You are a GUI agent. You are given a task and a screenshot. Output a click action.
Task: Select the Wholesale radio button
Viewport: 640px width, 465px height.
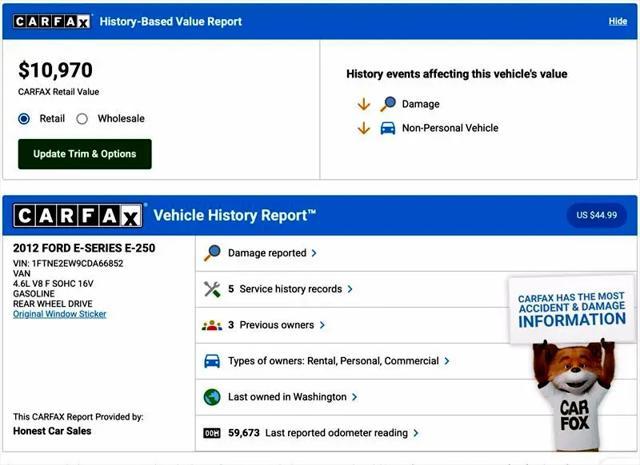(x=82, y=119)
